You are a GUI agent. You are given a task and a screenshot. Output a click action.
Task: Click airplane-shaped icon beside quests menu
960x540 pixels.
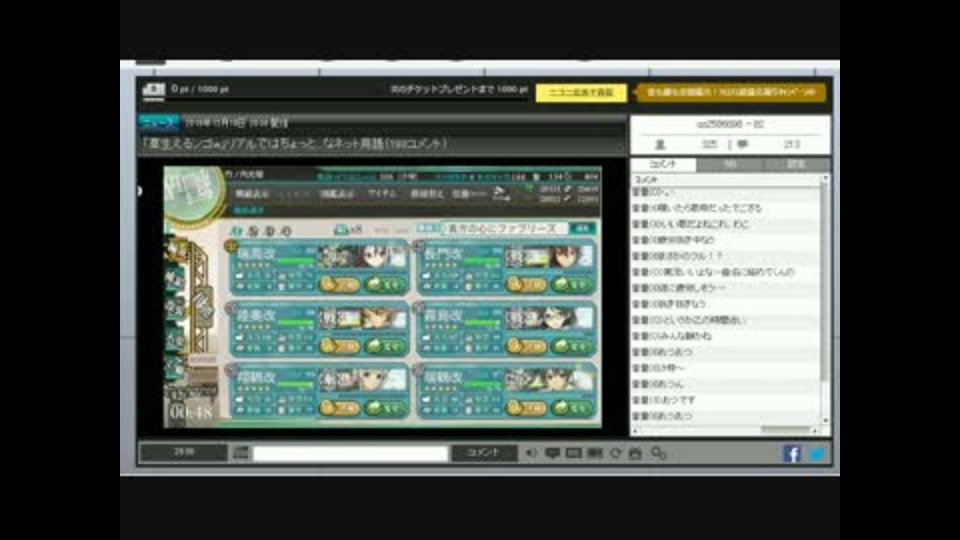[x=501, y=193]
